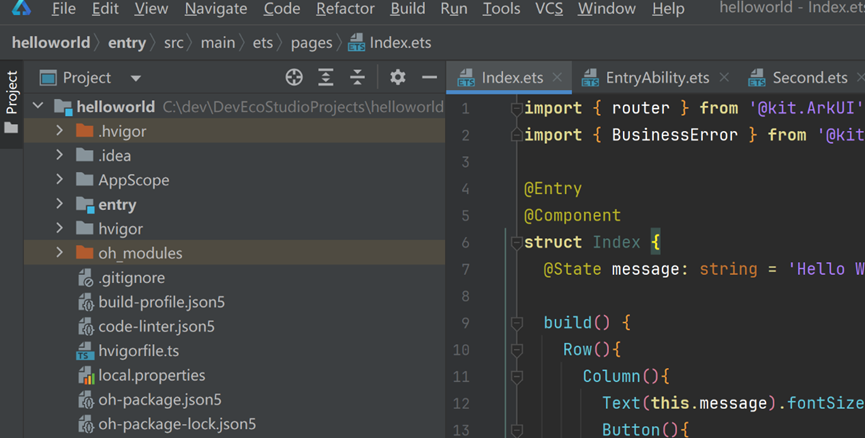Click the DevEco Studio logo icon
This screenshot has height=438, width=865.
22,7
